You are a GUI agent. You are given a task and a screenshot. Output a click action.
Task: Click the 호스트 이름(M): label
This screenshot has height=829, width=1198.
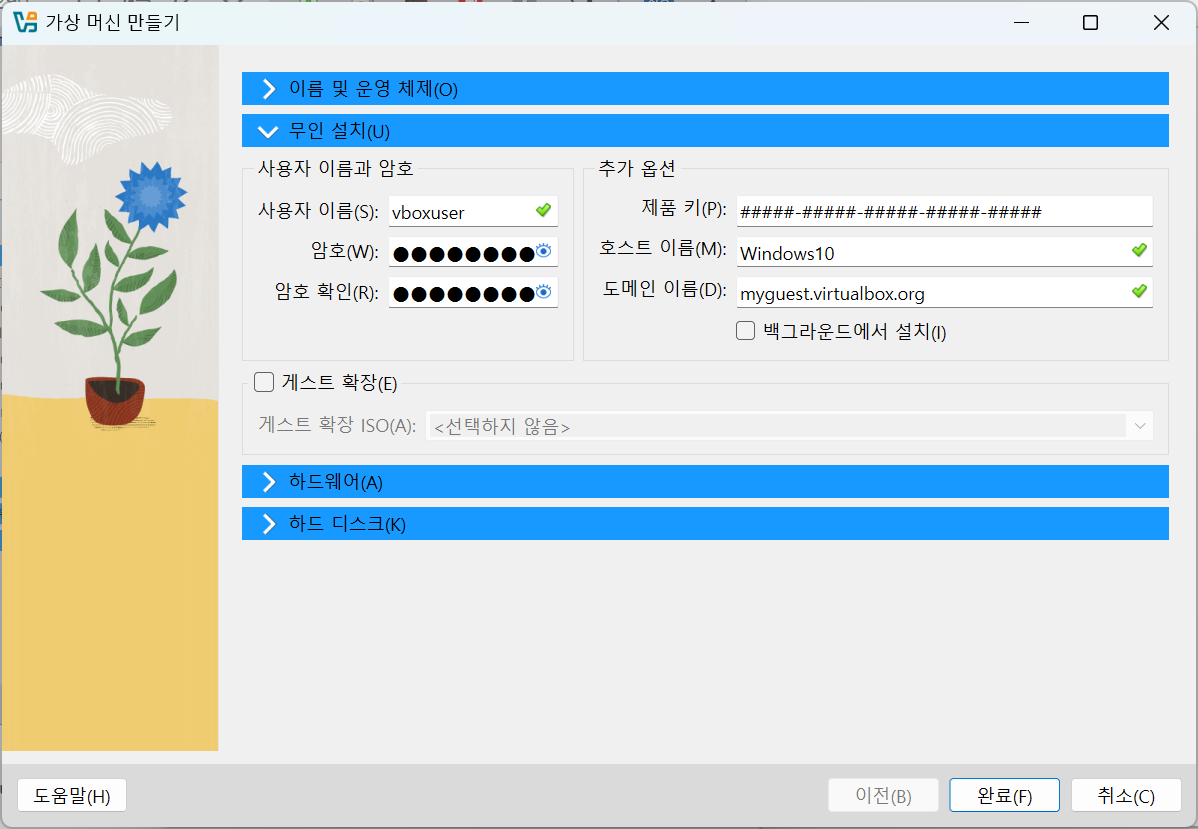pos(662,248)
